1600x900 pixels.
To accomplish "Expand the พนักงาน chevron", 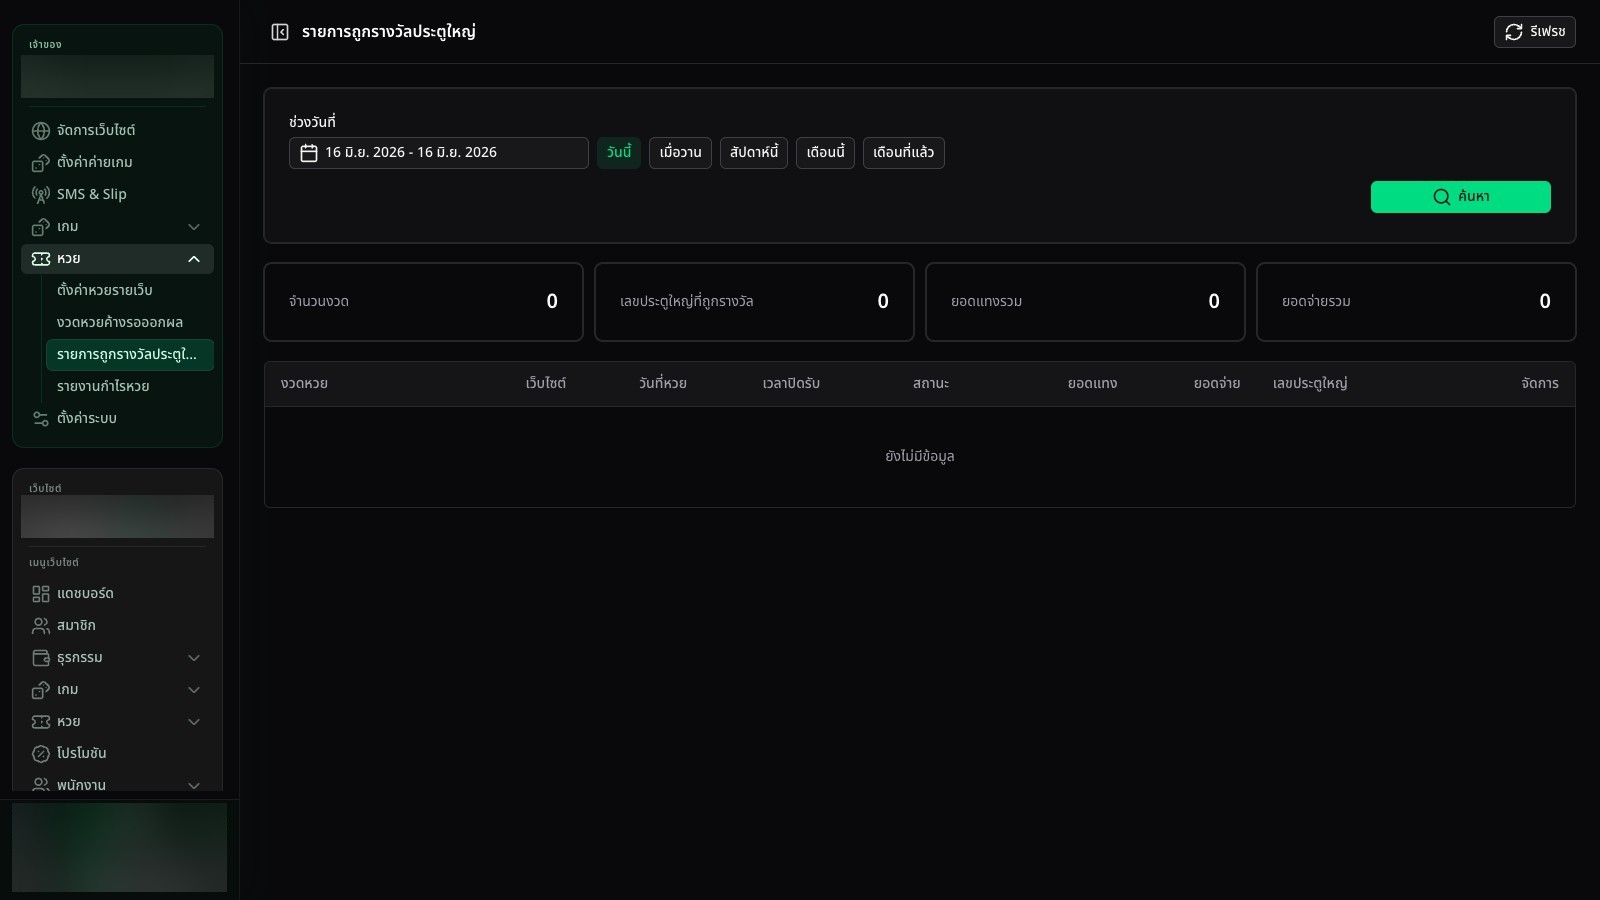I will [x=194, y=785].
